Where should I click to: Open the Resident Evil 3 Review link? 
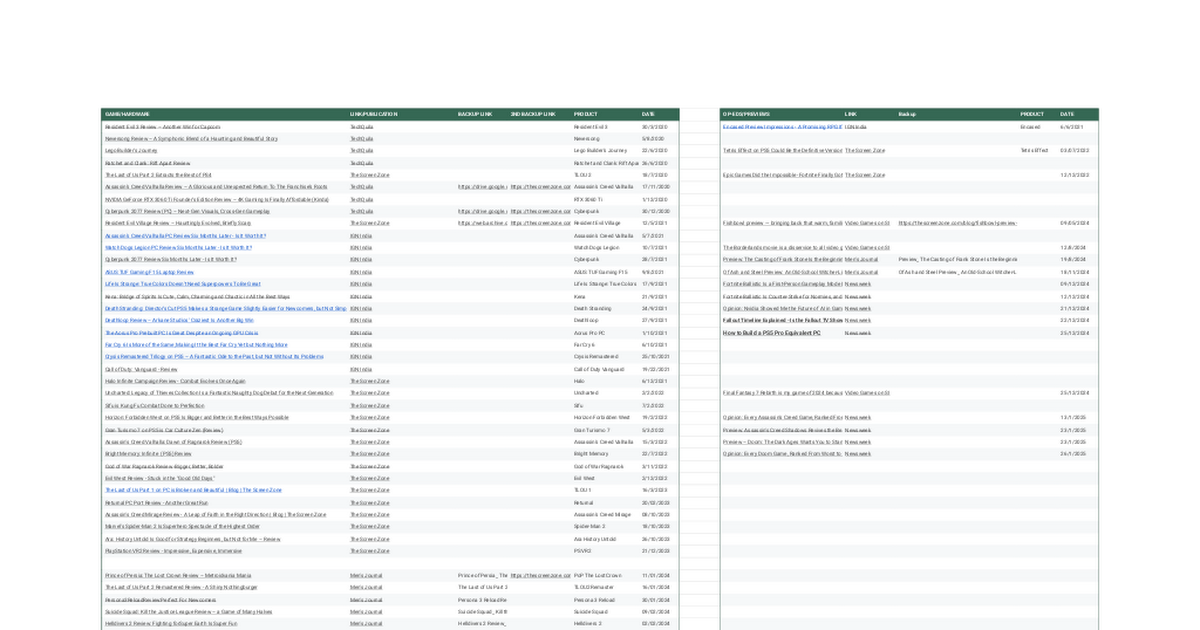point(162,127)
